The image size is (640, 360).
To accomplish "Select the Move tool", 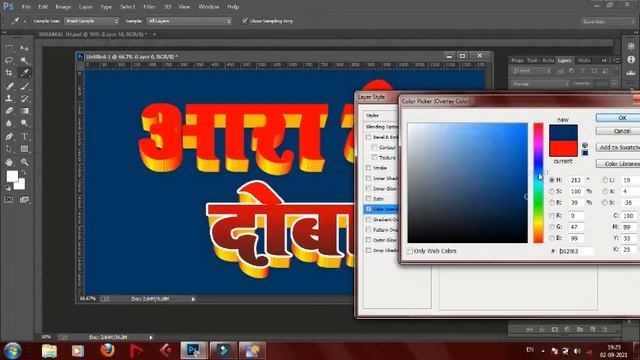I will tap(24, 48).
